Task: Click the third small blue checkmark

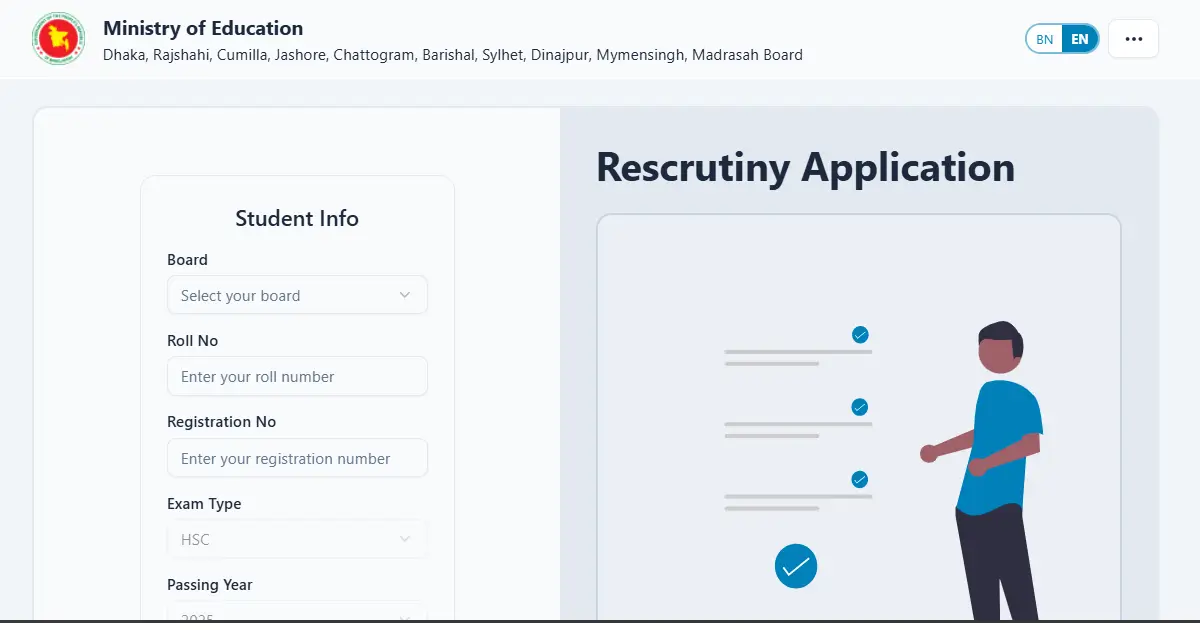Action: coord(859,479)
